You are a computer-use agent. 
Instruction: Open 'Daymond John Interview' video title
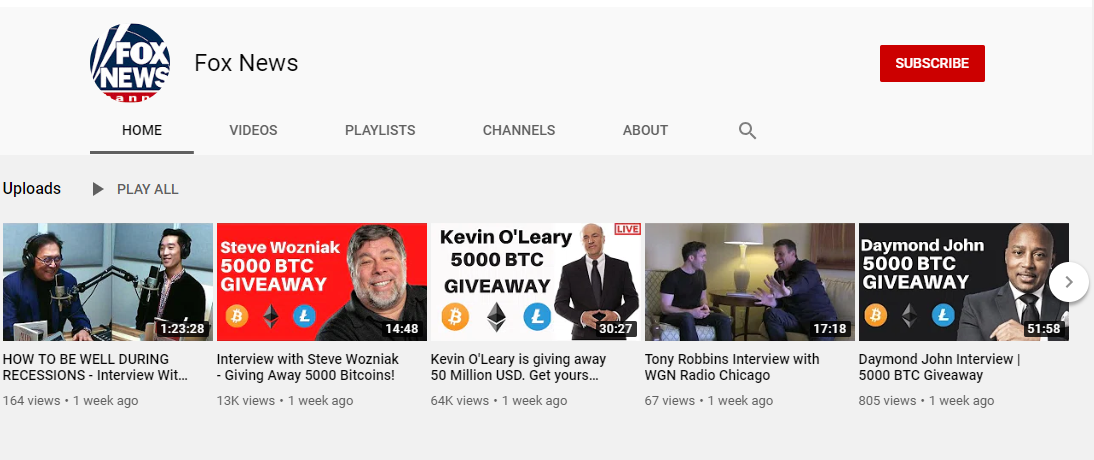(940, 367)
